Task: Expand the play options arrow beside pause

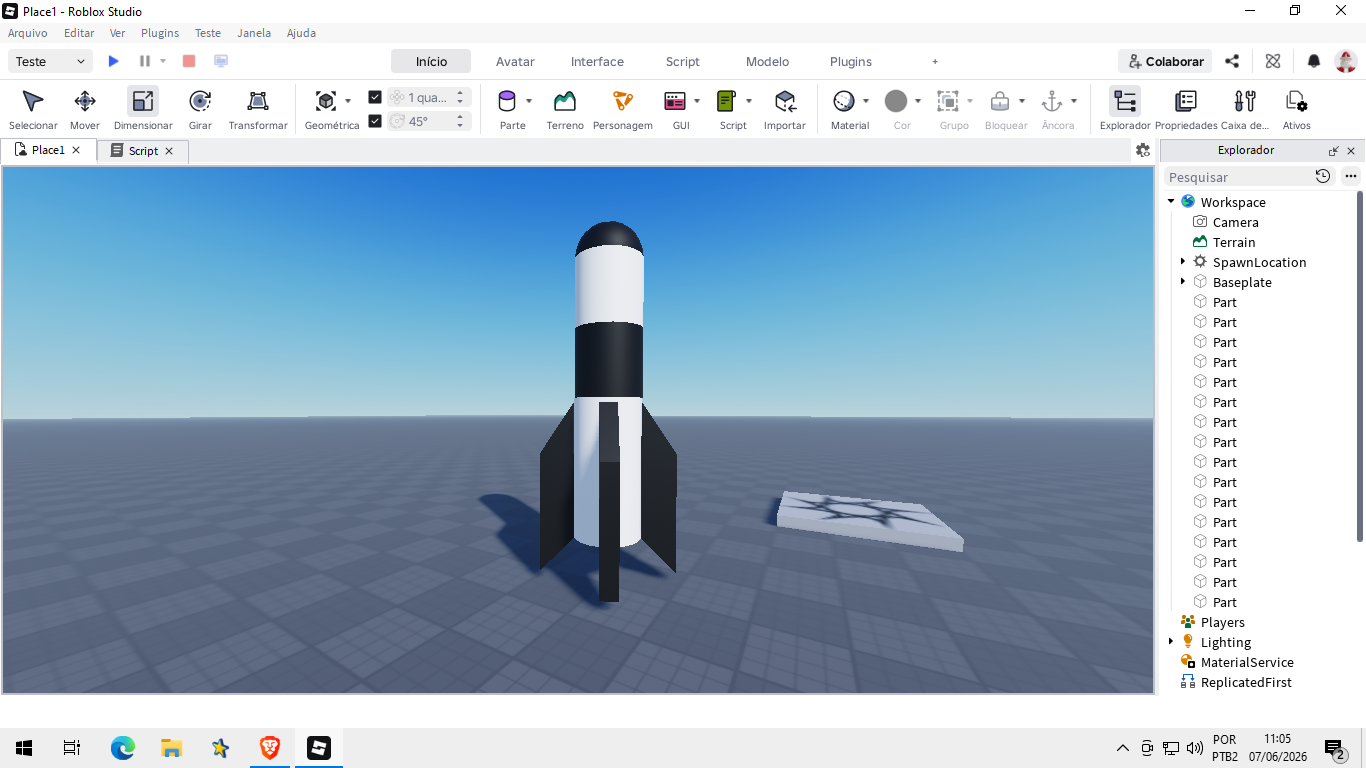Action: [163, 61]
